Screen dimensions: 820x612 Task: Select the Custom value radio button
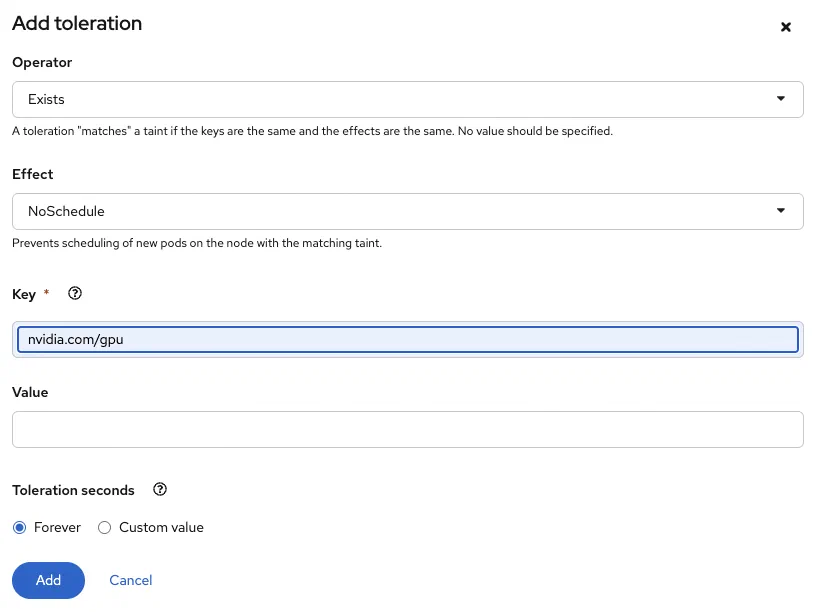105,527
